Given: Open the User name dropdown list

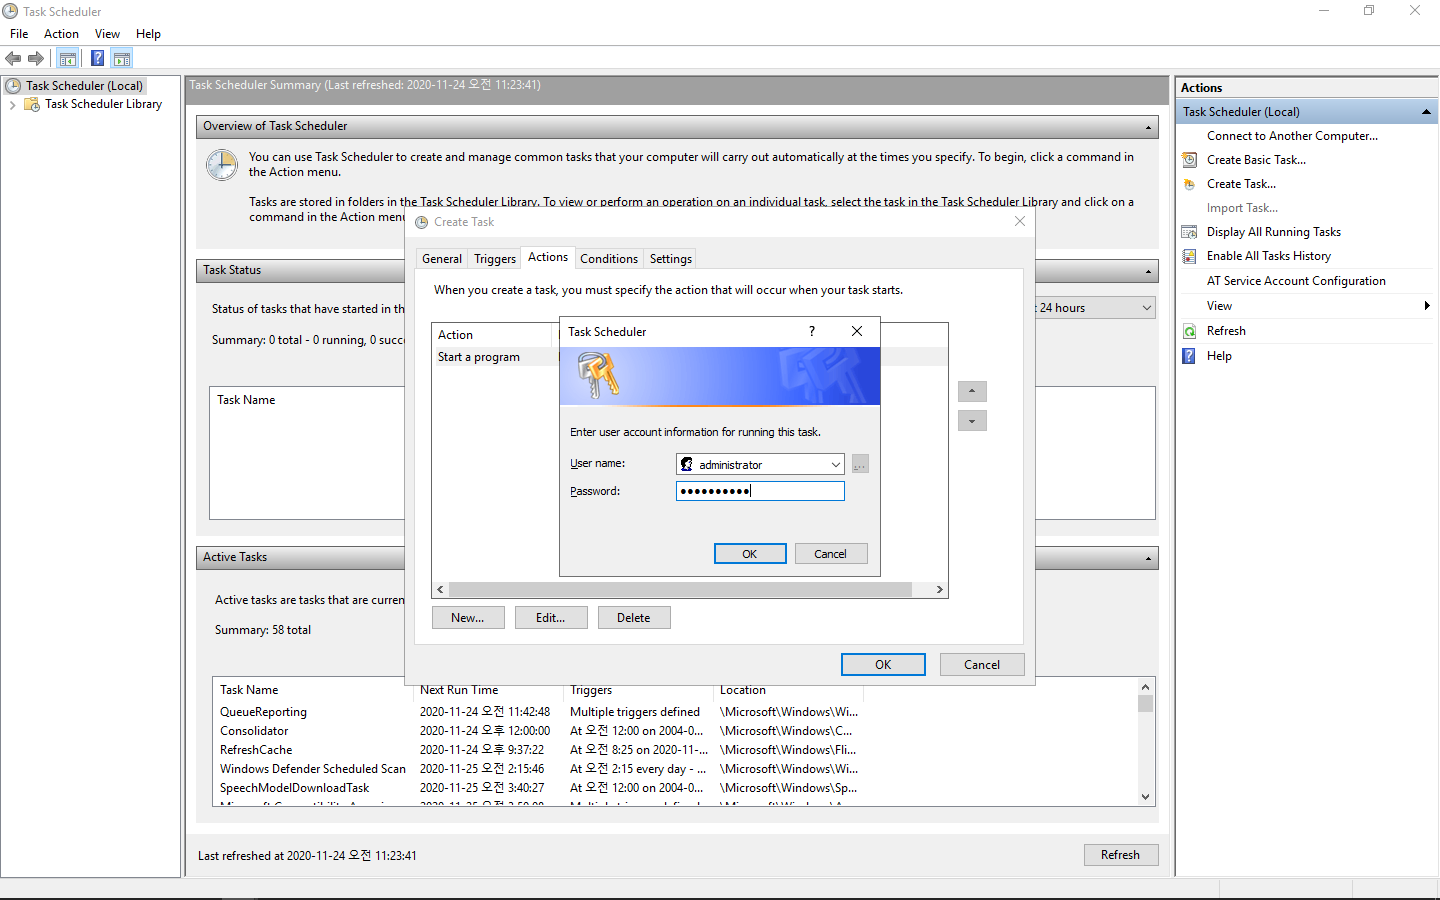Looking at the screenshot, I should click(x=836, y=464).
